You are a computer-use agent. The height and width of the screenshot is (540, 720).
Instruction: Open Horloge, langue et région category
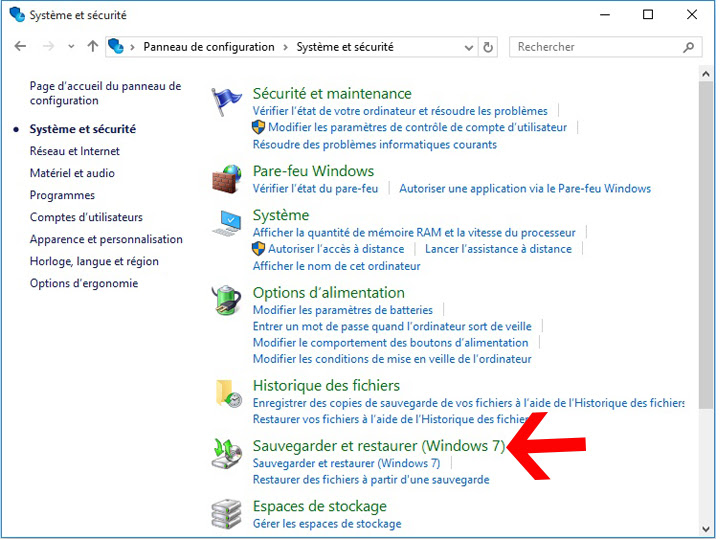point(94,261)
